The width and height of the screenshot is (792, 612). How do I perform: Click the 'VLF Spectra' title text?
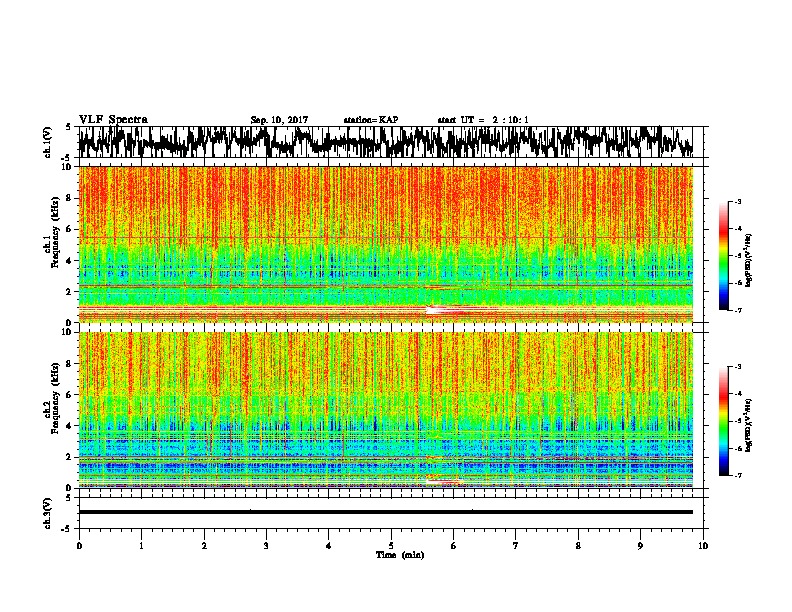pos(113,120)
